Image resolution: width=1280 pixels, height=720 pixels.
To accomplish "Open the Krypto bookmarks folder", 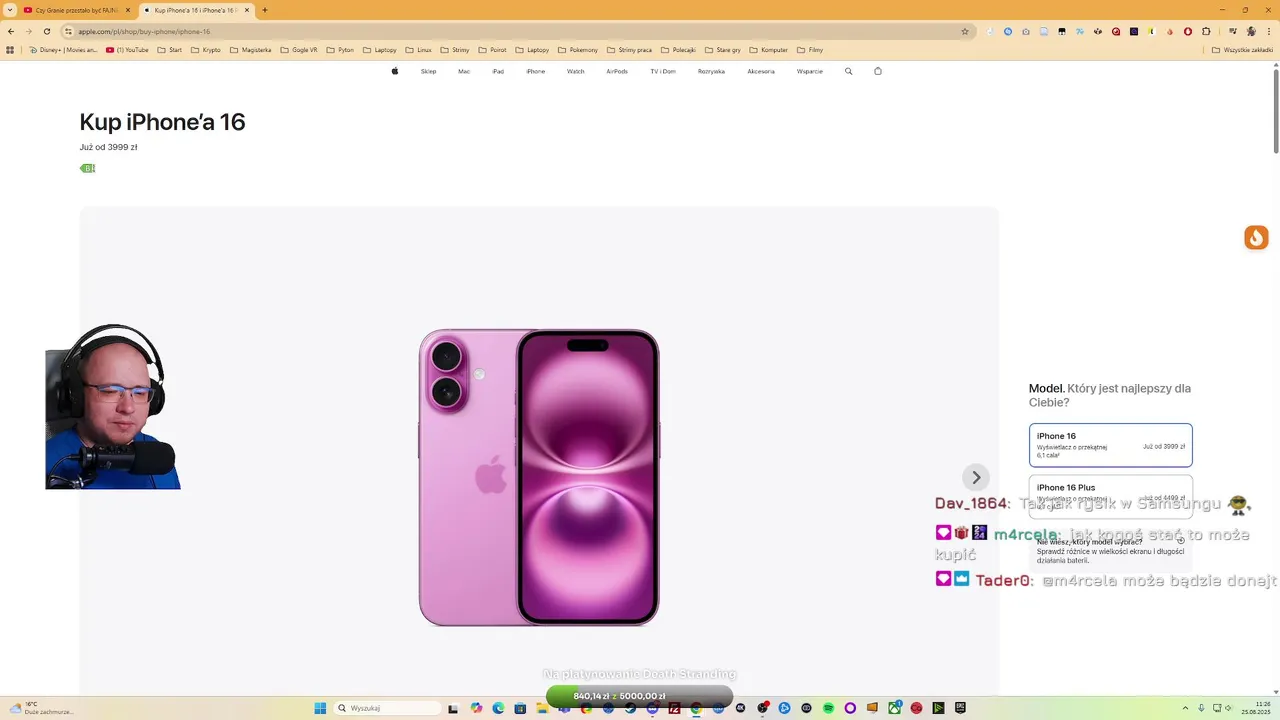I will tap(206, 49).
